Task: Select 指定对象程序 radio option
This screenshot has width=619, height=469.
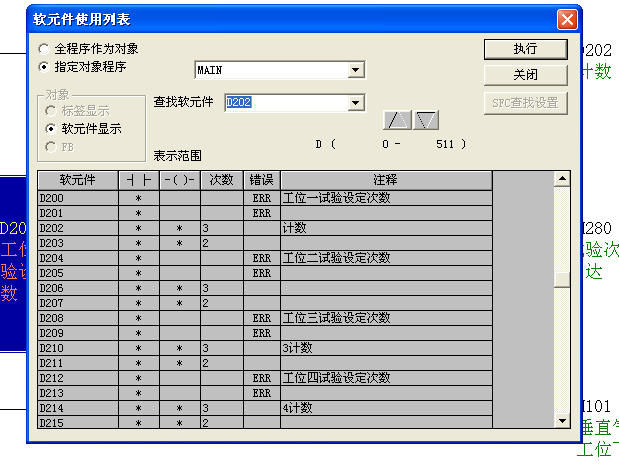Action: coord(43,66)
